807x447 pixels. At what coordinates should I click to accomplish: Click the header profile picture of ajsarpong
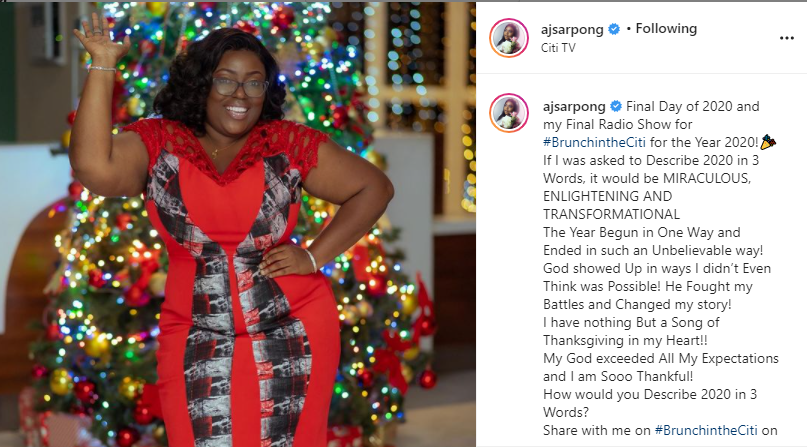tap(508, 38)
